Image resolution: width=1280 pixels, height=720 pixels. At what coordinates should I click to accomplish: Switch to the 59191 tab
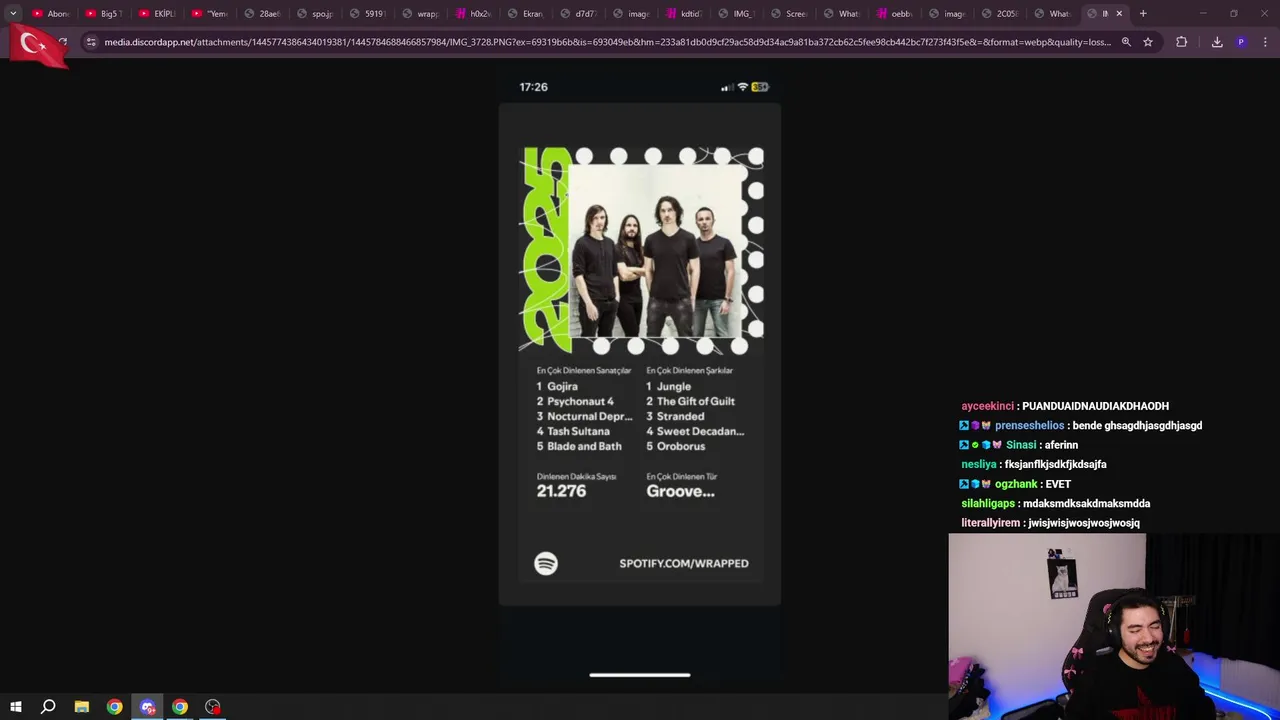367,13
